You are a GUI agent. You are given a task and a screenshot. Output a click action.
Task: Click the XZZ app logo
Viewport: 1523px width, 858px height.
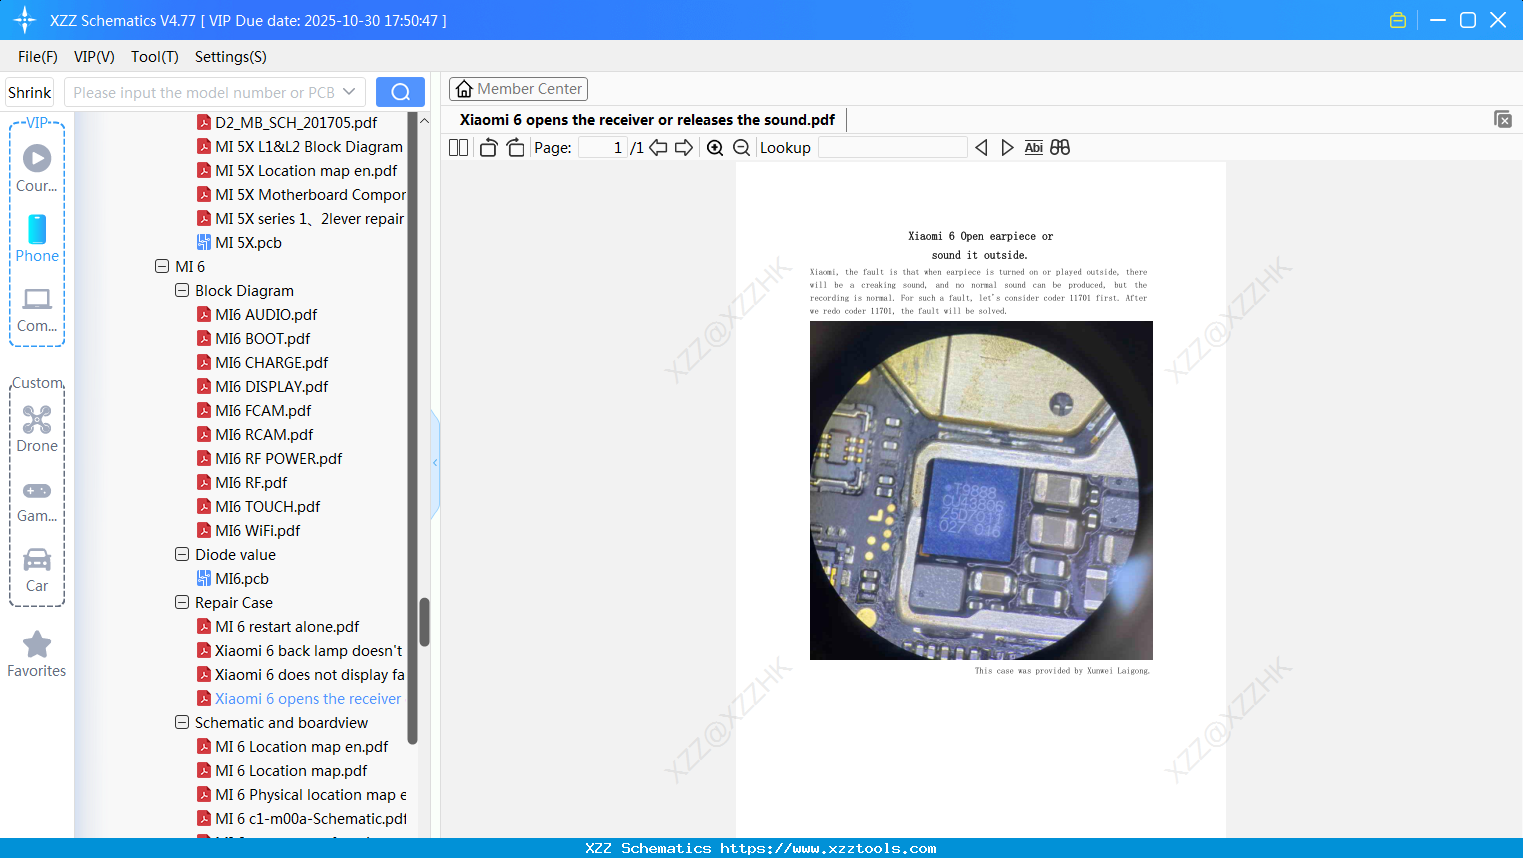(x=25, y=20)
